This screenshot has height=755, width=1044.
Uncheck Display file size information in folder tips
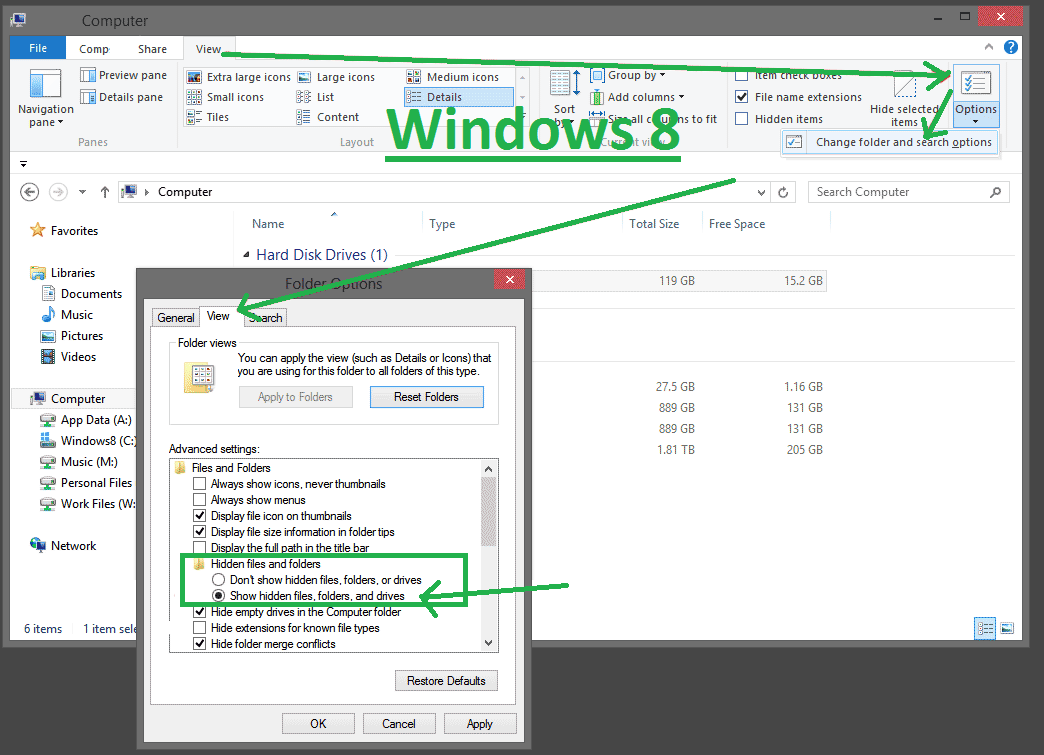pyautogui.click(x=199, y=532)
